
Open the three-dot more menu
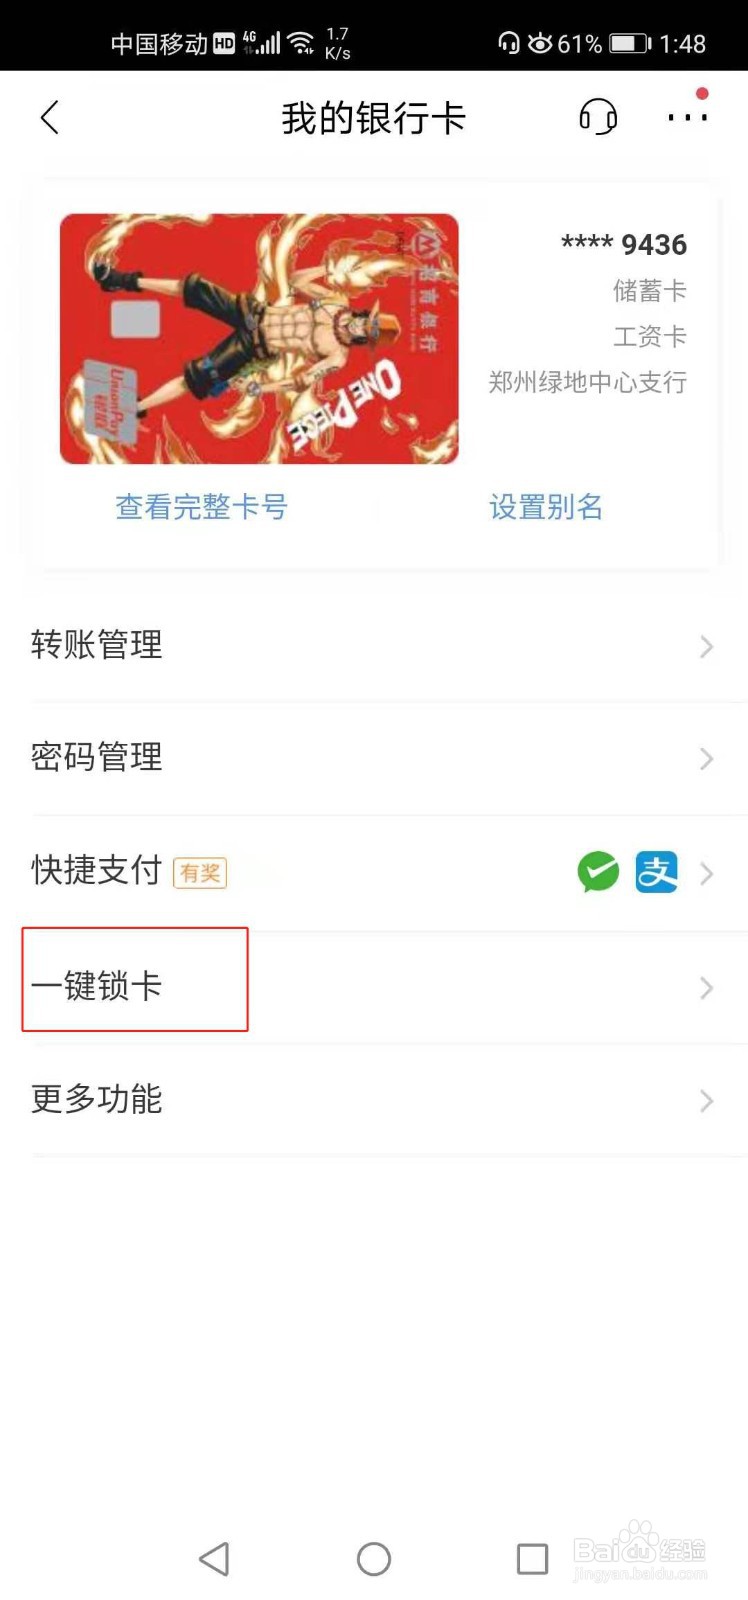[688, 118]
